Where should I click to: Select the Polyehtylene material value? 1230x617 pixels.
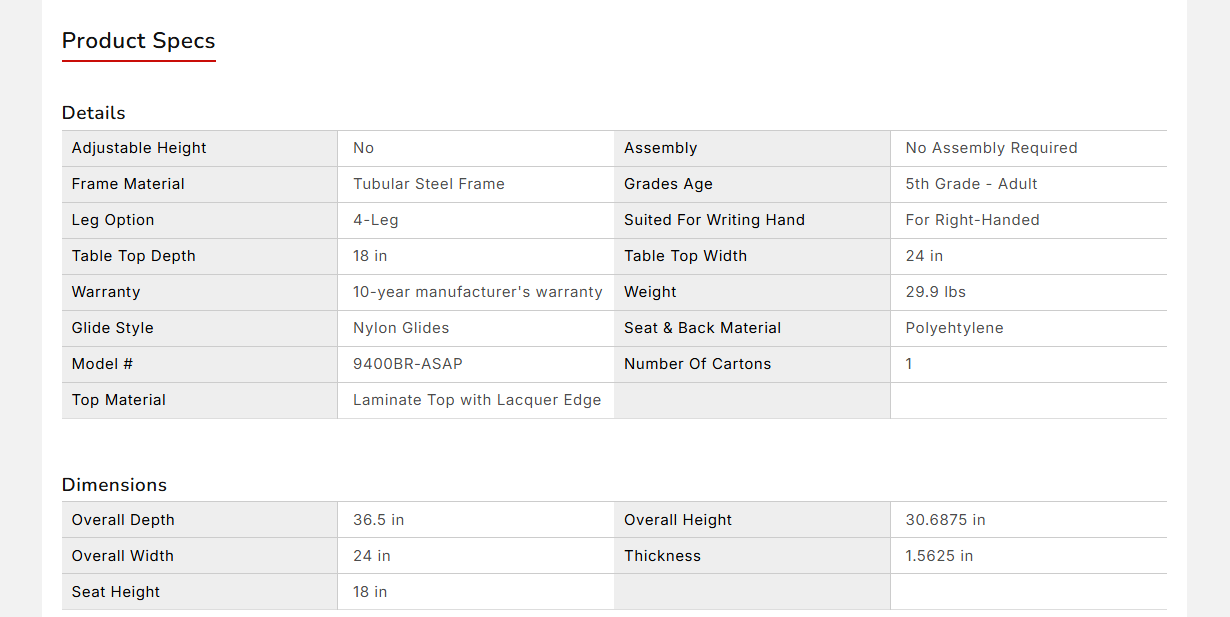pyautogui.click(x=954, y=328)
